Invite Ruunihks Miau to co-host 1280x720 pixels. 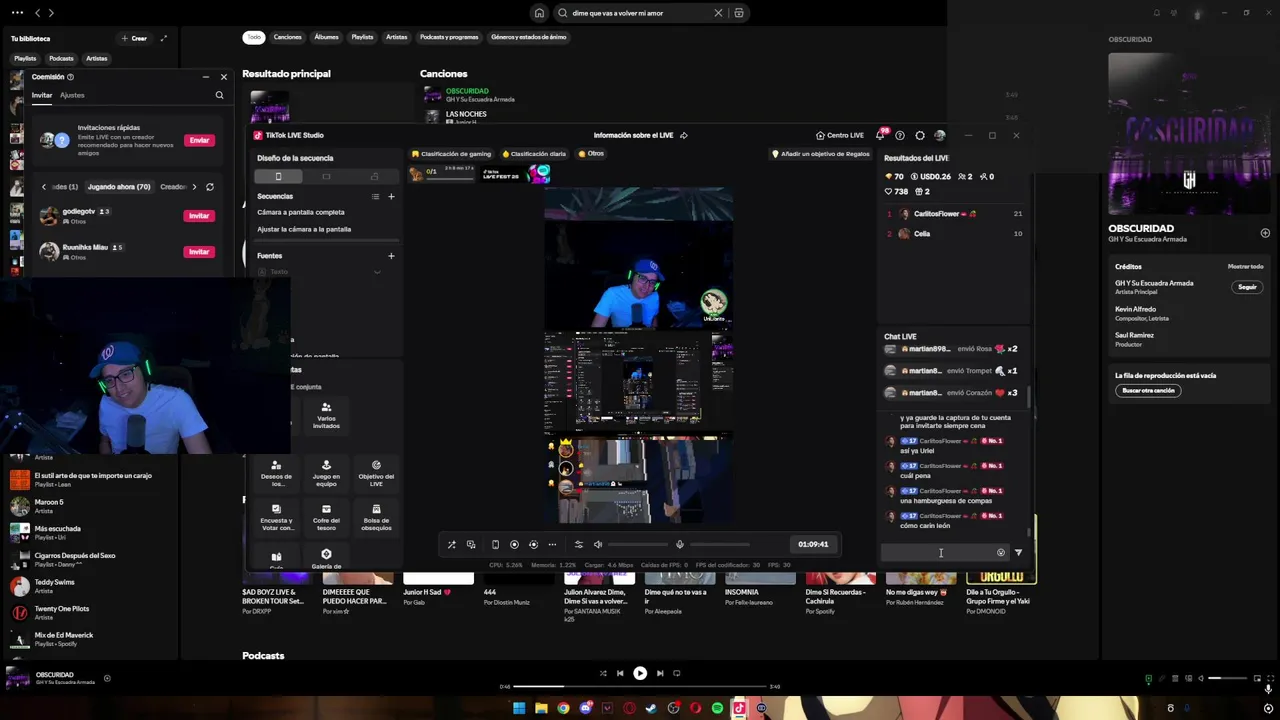[x=199, y=252]
